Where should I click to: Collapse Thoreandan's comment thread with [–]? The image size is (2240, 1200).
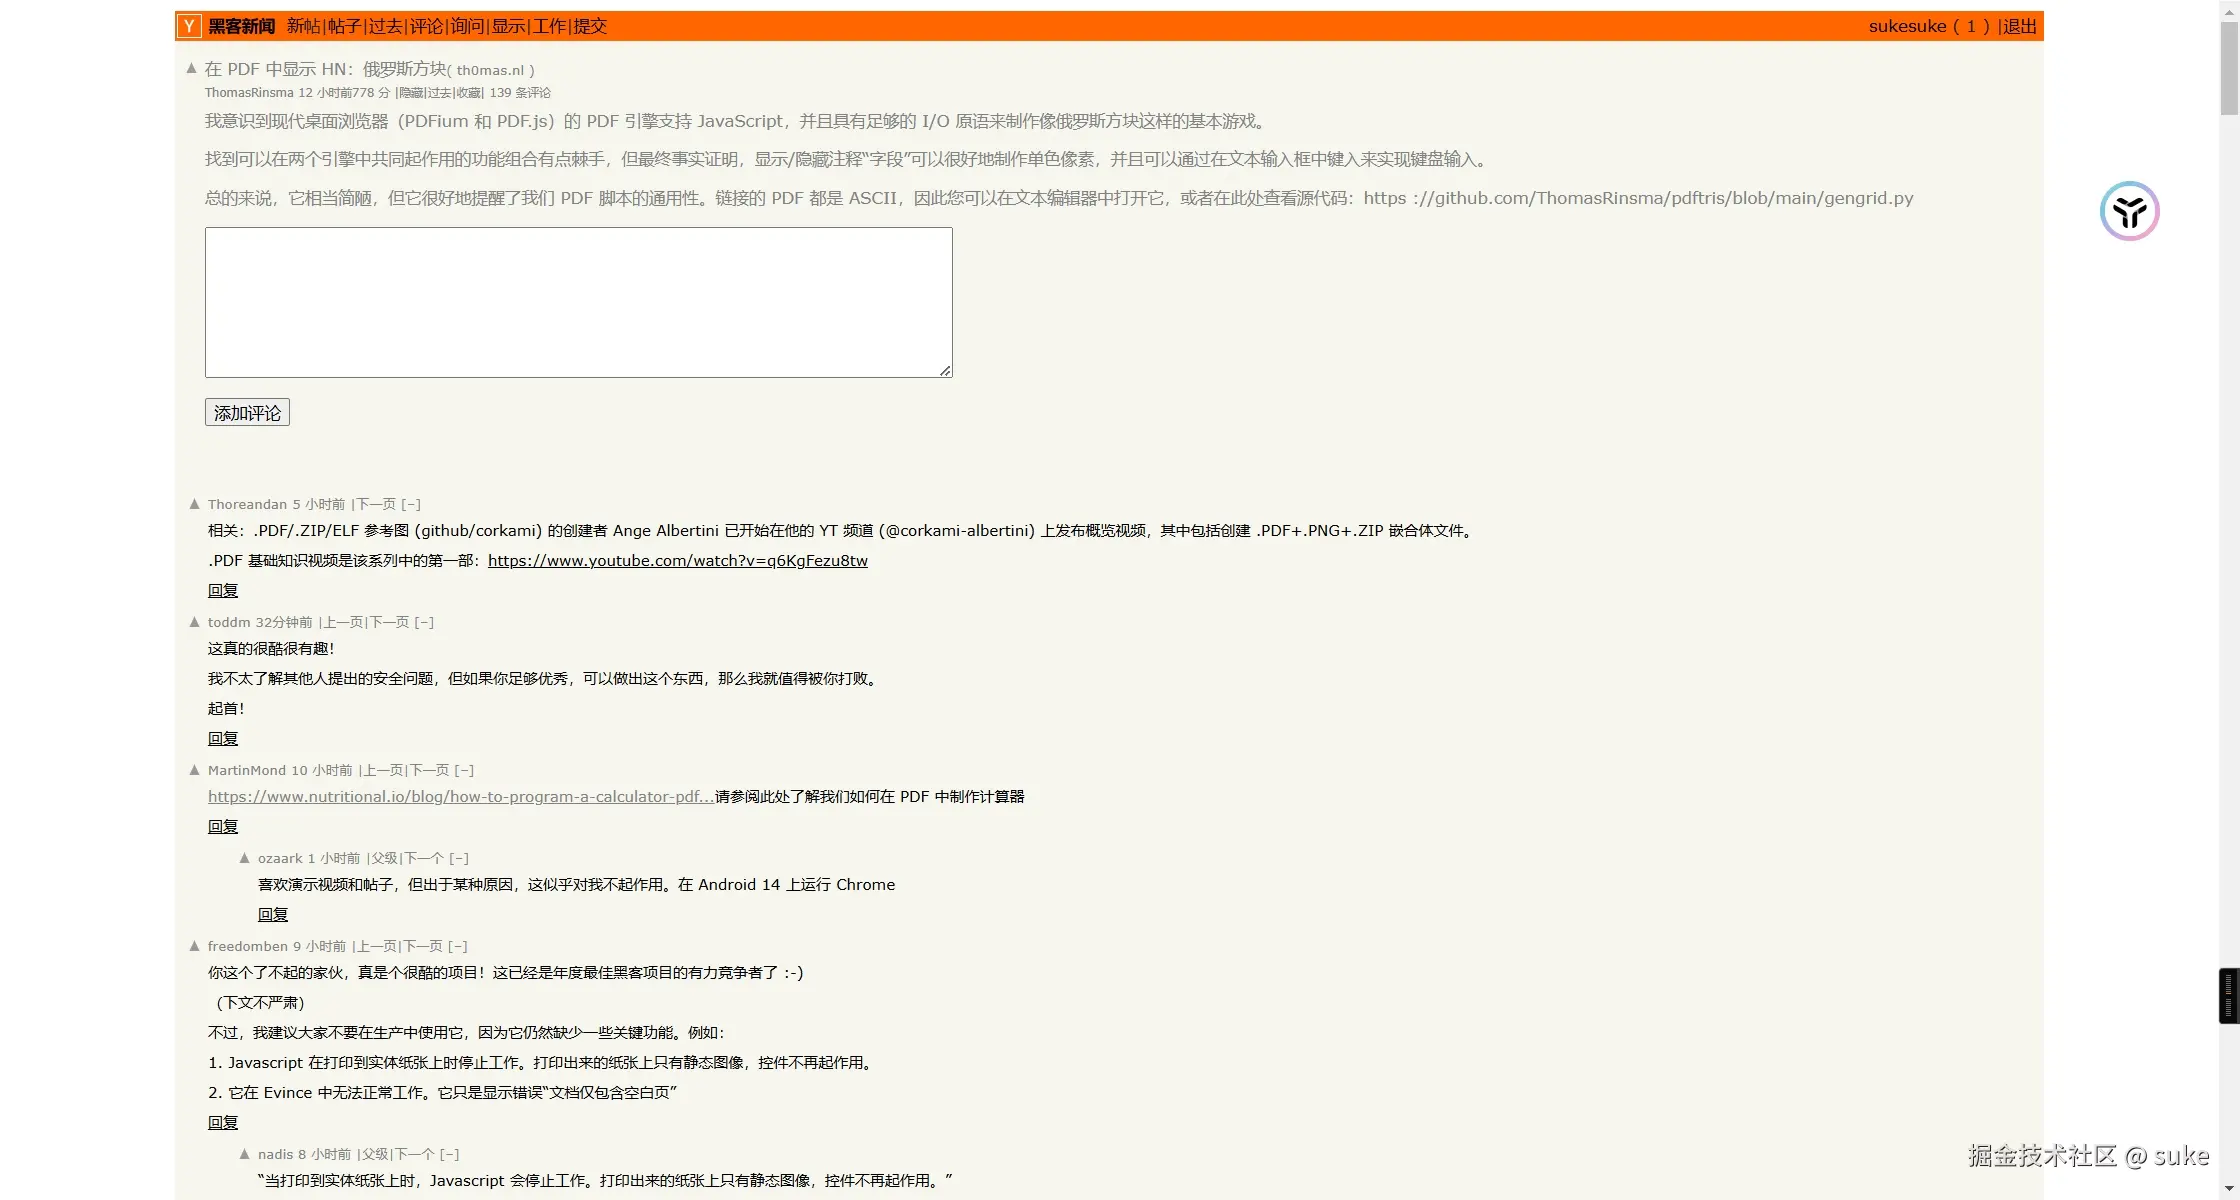[411, 504]
